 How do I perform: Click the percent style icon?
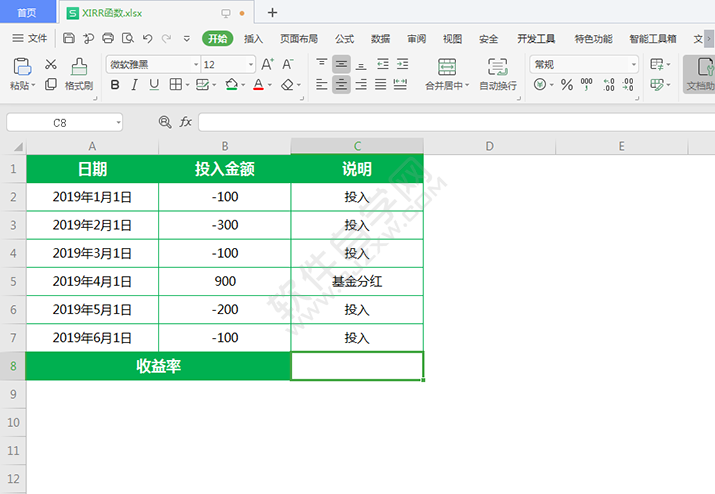tap(567, 85)
